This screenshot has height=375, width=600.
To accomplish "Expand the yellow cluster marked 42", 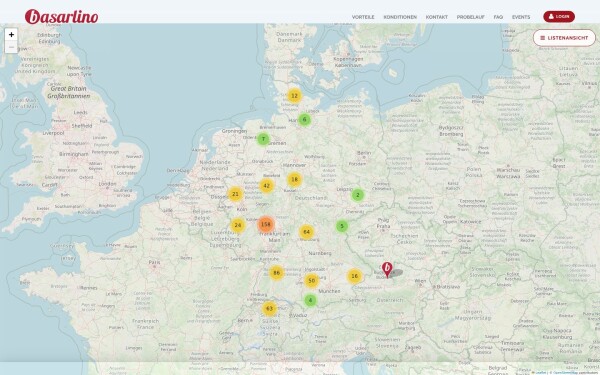I will 267,186.
